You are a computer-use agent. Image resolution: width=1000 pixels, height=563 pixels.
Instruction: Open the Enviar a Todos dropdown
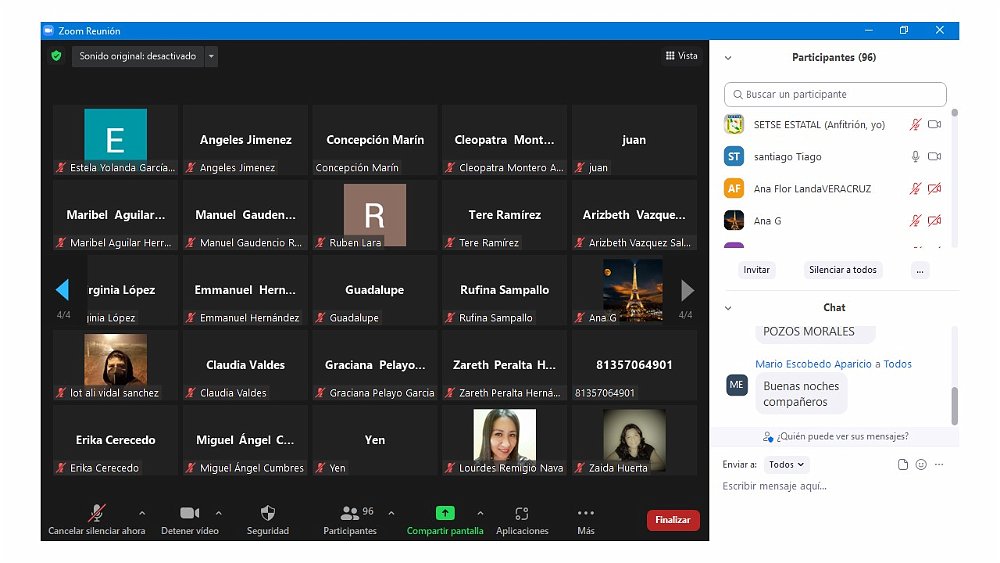[x=786, y=464]
